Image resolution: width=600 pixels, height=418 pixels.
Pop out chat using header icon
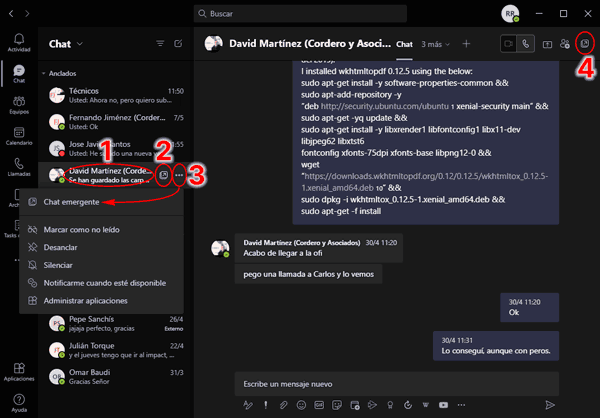[585, 44]
